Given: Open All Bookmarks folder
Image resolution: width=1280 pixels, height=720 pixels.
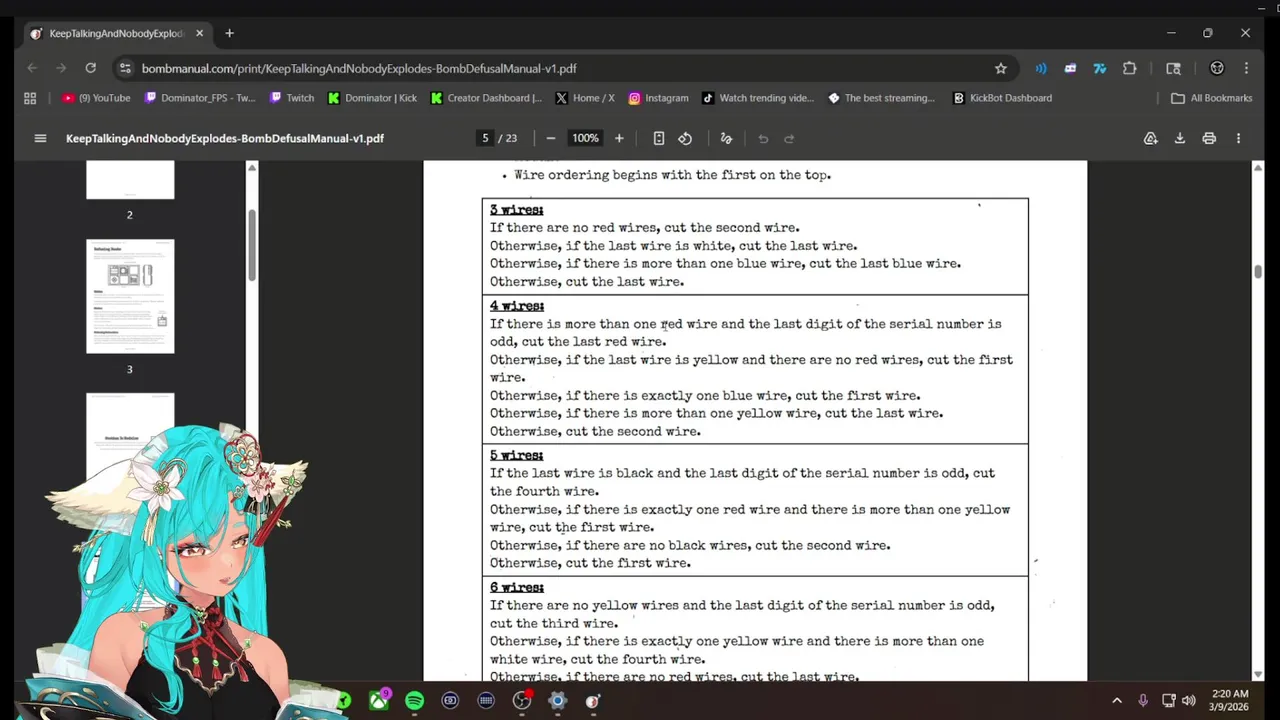Looking at the screenshot, I should [1212, 98].
